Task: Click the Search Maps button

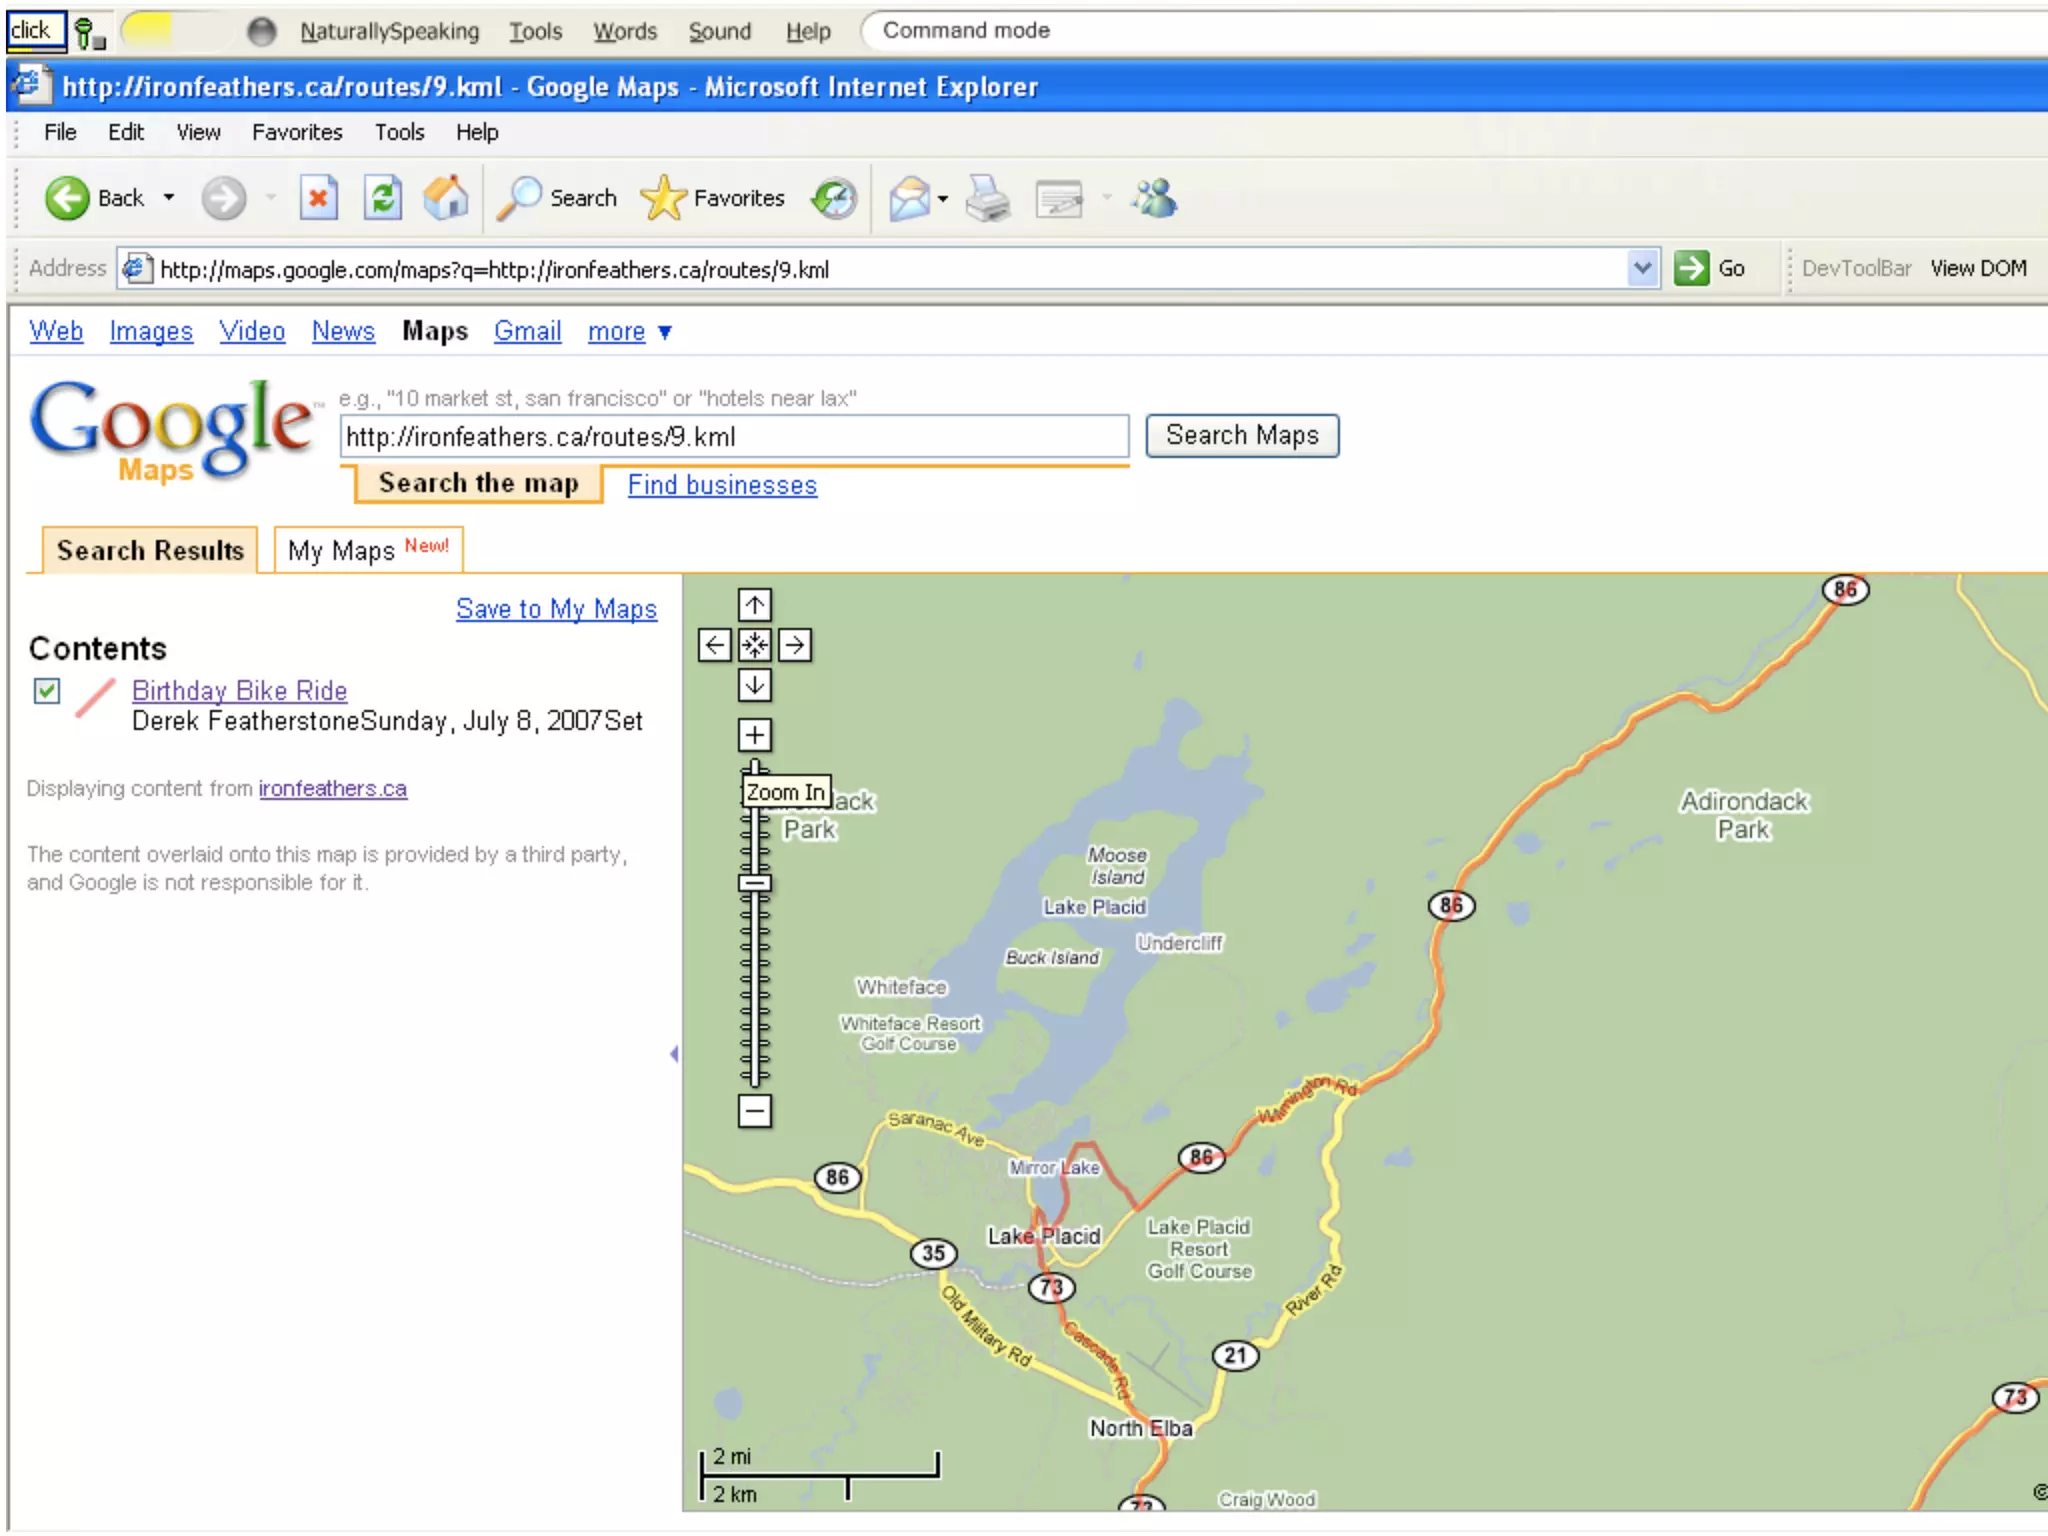Action: (1242, 436)
